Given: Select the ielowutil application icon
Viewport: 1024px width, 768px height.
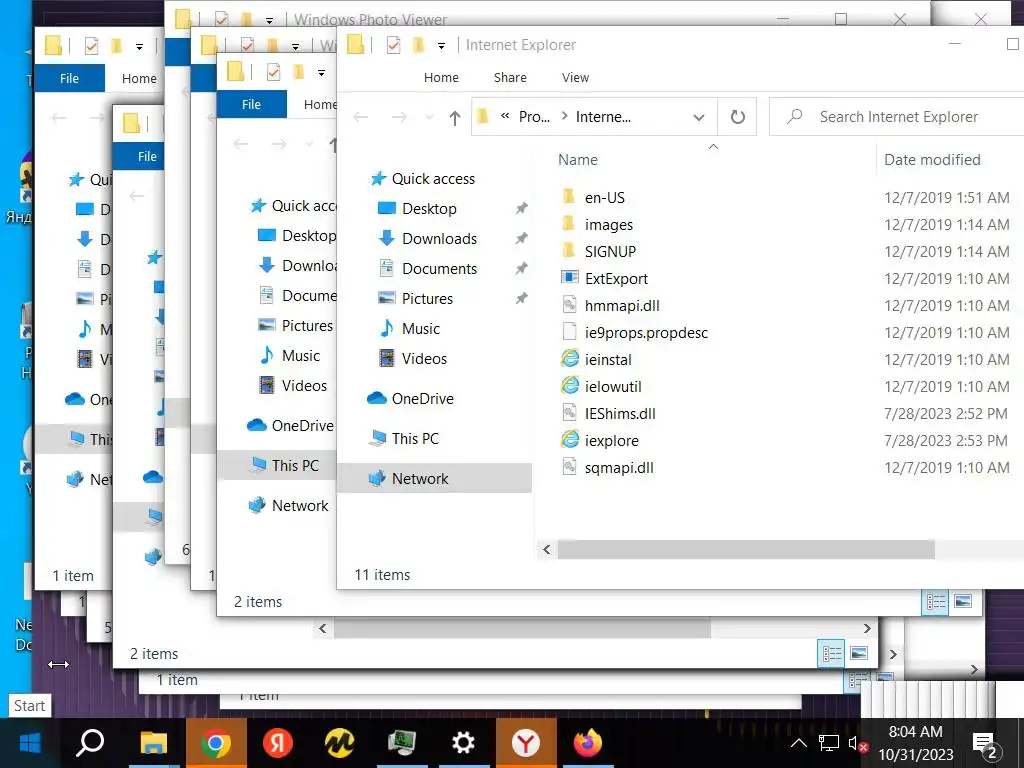Looking at the screenshot, I should click(x=569, y=386).
